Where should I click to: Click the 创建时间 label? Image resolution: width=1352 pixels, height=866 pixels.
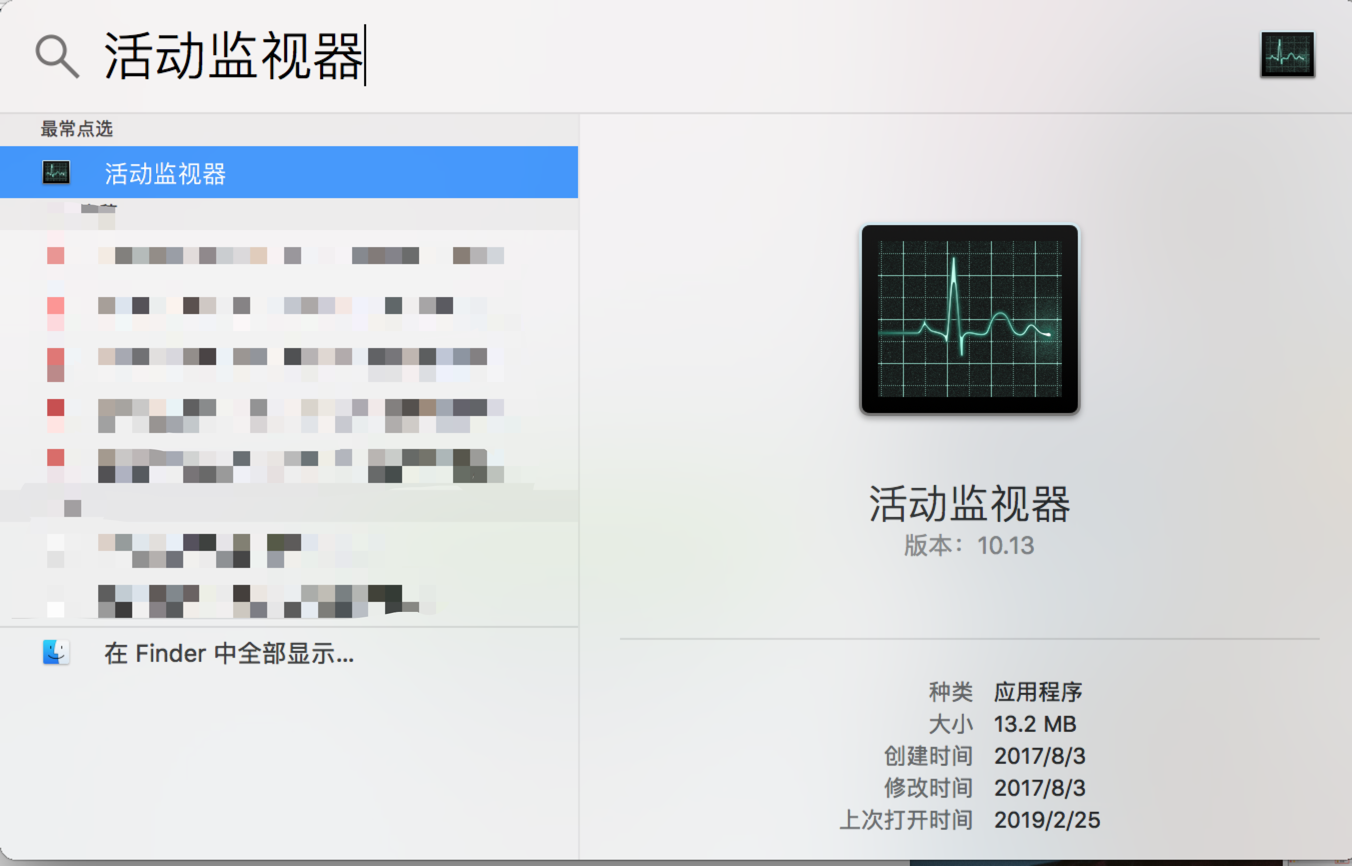coord(928,756)
